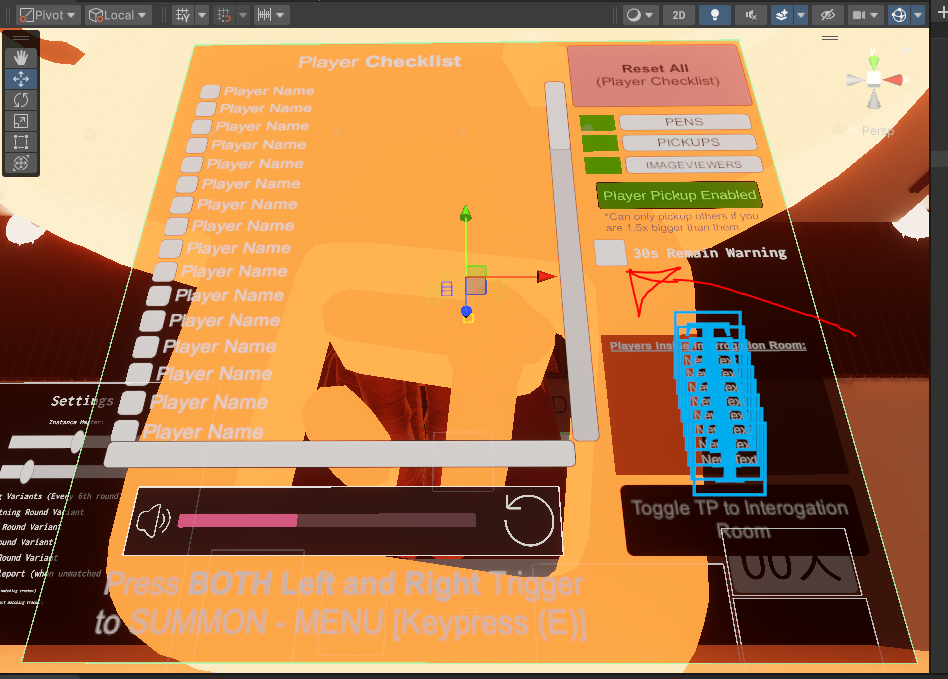Viewport: 948px width, 679px height.
Task: Open the Local handle rotation dropdown
Action: (117, 15)
